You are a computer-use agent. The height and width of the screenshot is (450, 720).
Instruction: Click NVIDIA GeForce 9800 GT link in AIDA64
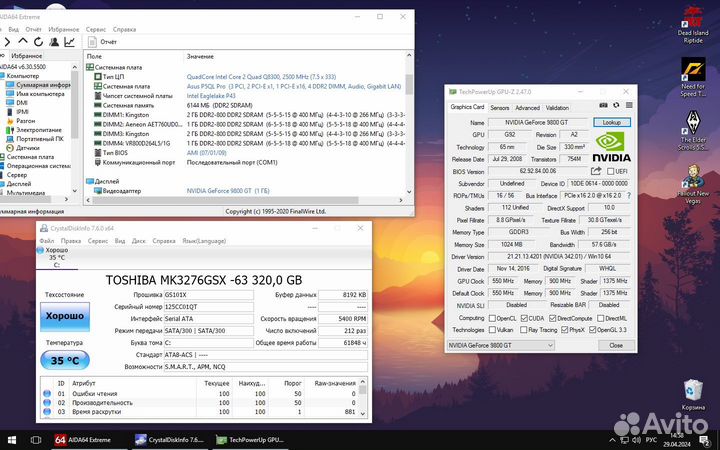pos(228,191)
